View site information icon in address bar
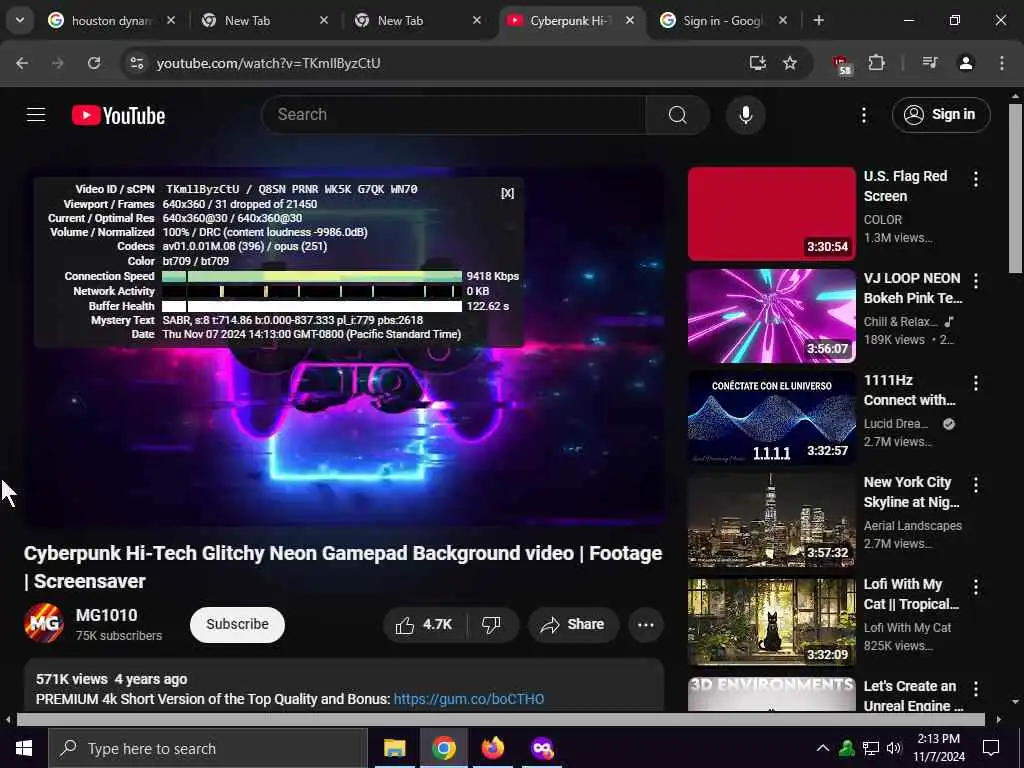 coord(136,63)
